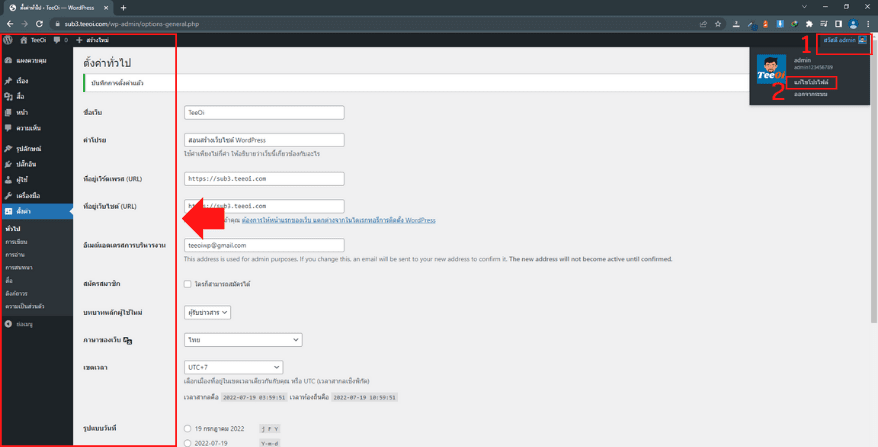Open แผงควบคุม (Dashboard) sidebar icon
878x447 pixels.
tap(8, 60)
